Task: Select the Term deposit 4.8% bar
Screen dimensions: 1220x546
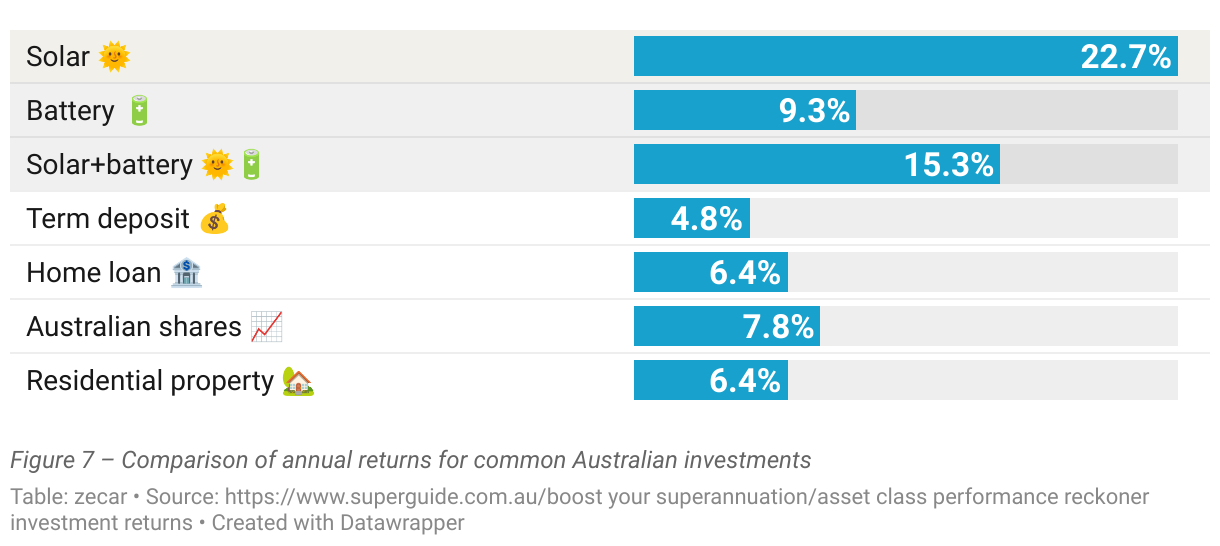Action: click(692, 218)
